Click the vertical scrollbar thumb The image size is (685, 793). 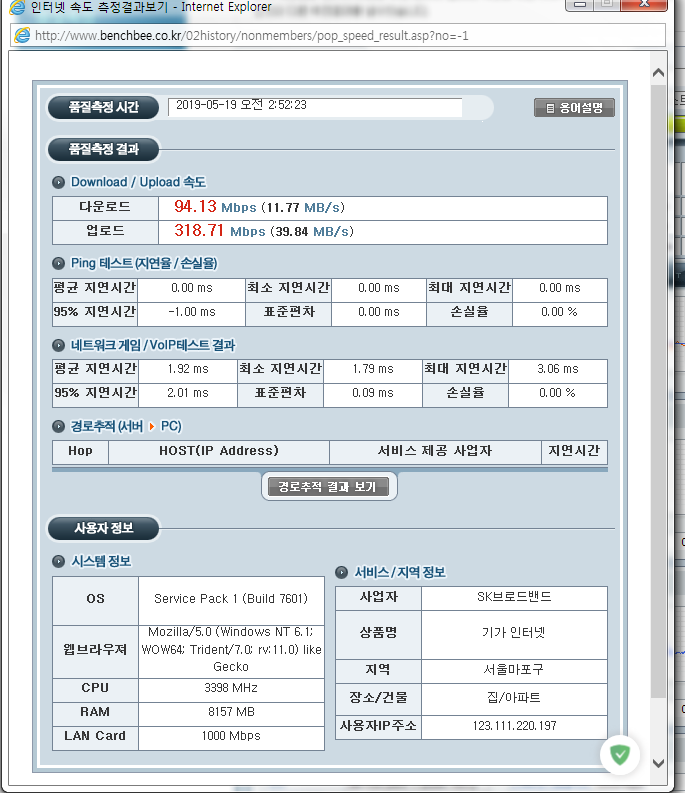tap(658, 390)
